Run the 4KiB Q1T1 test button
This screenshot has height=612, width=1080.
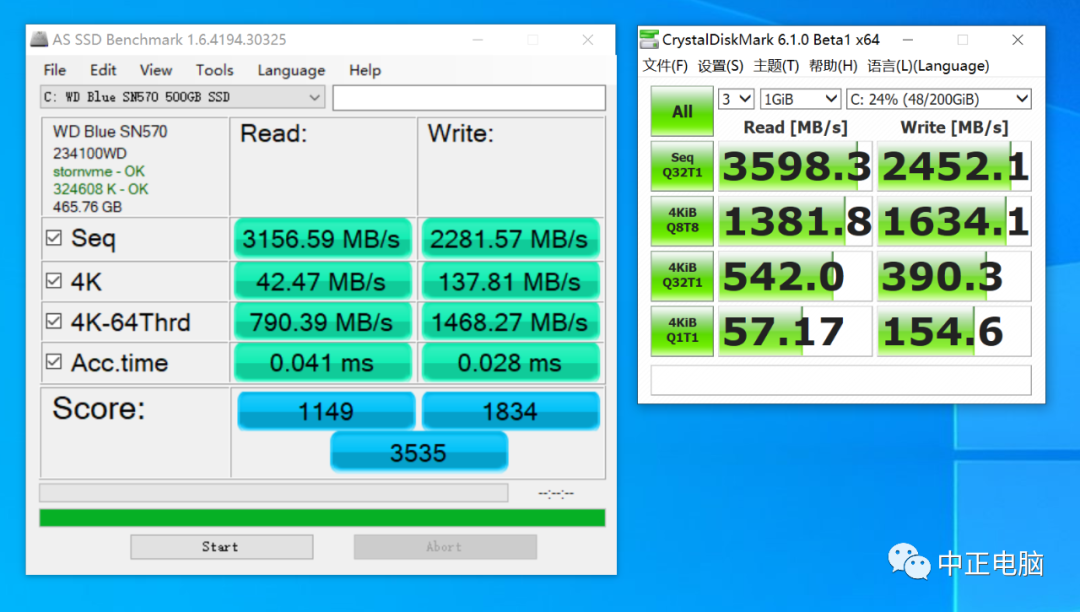(682, 331)
